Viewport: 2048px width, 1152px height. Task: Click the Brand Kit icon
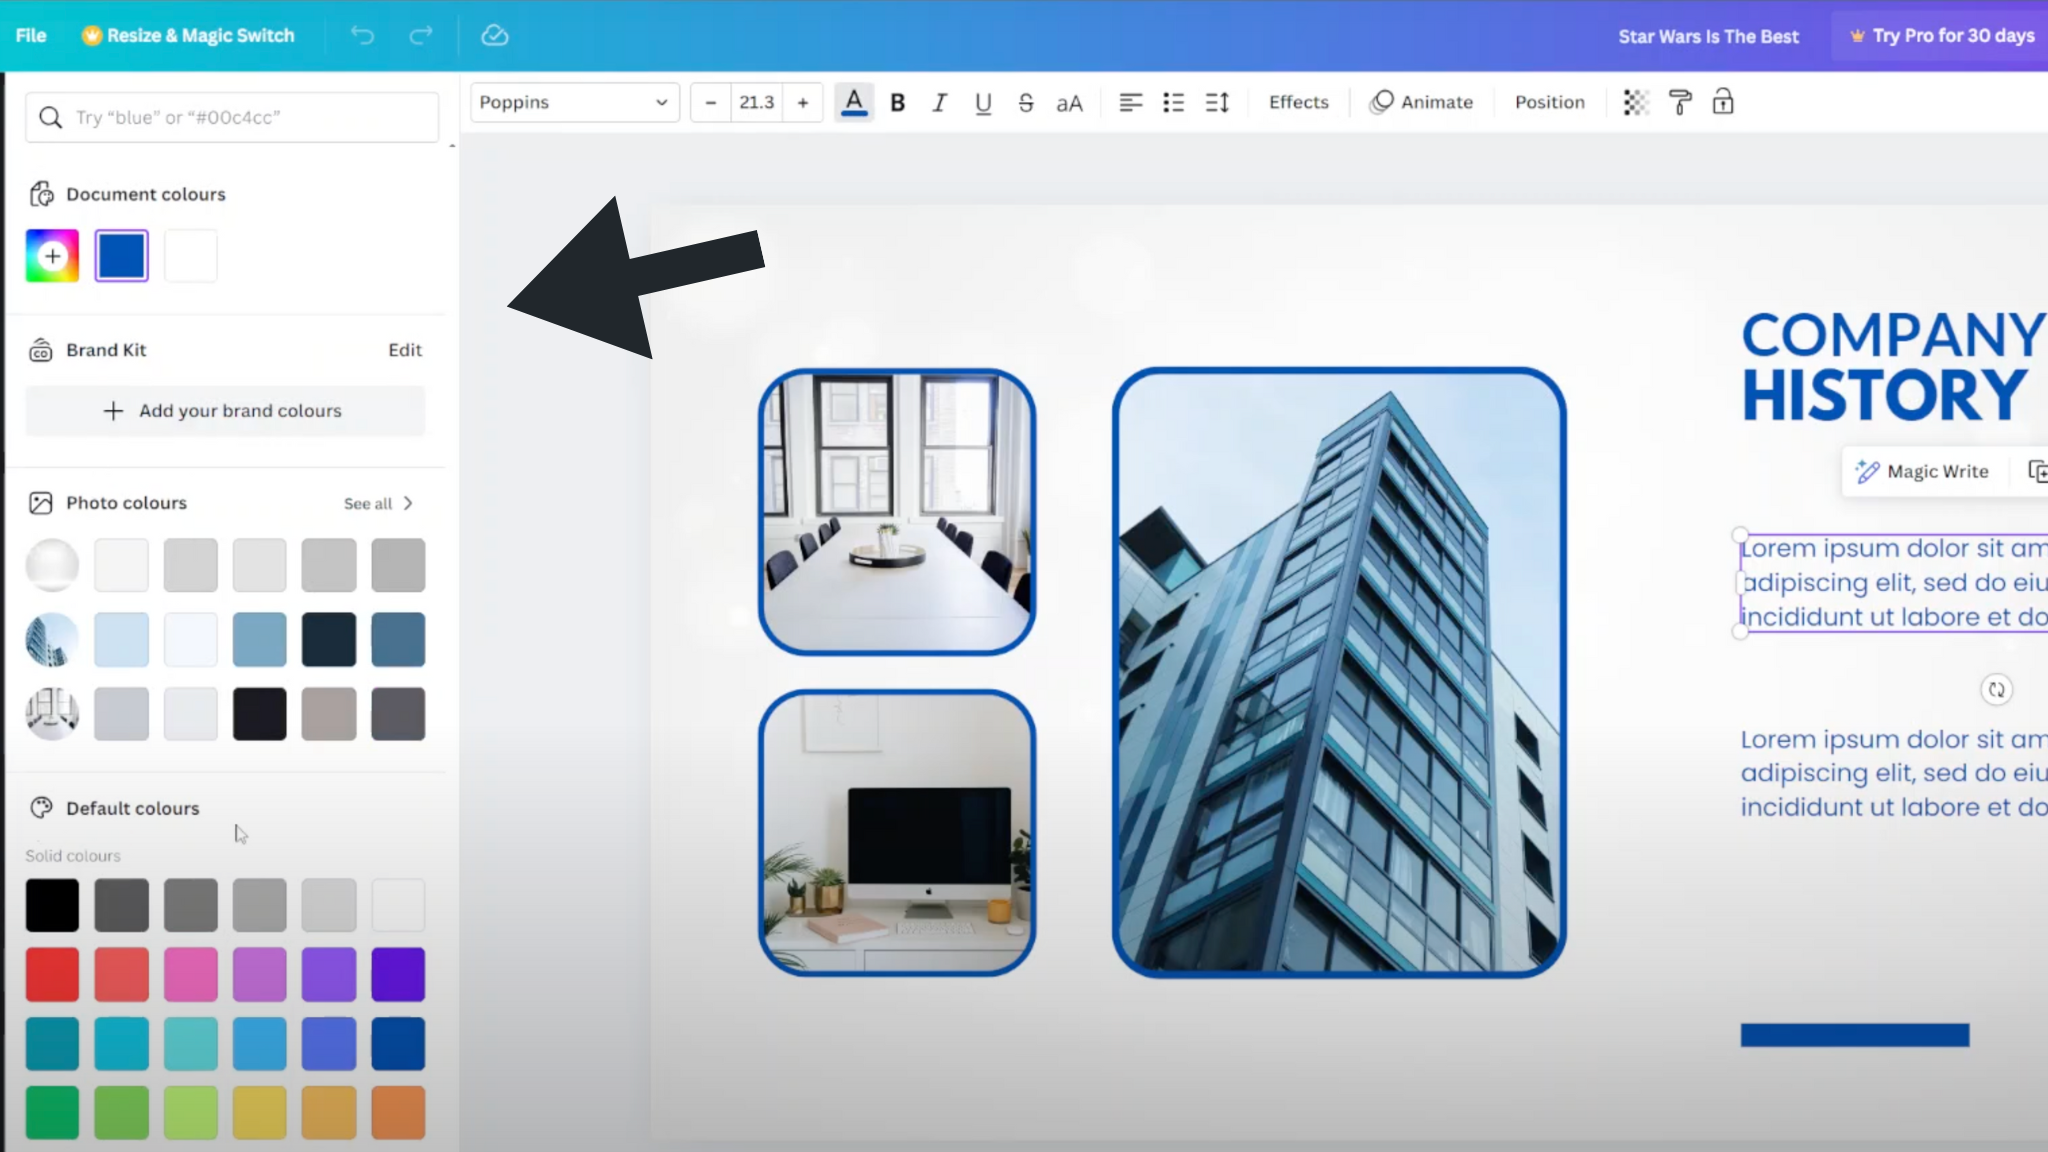[41, 350]
